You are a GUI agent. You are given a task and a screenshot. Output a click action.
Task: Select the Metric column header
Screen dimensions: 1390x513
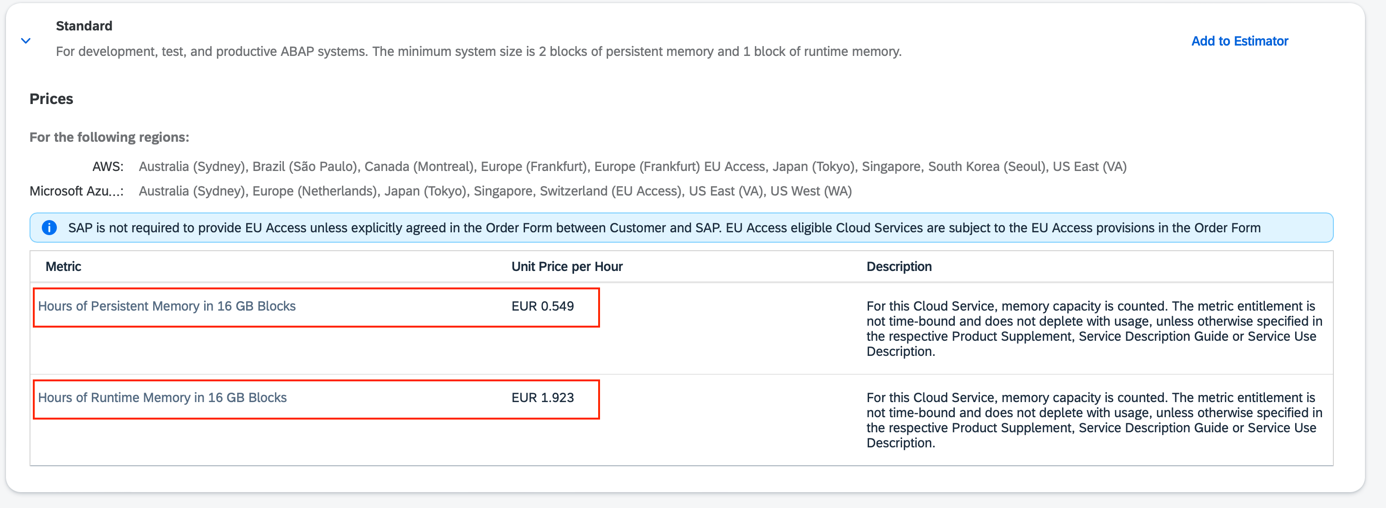point(63,266)
